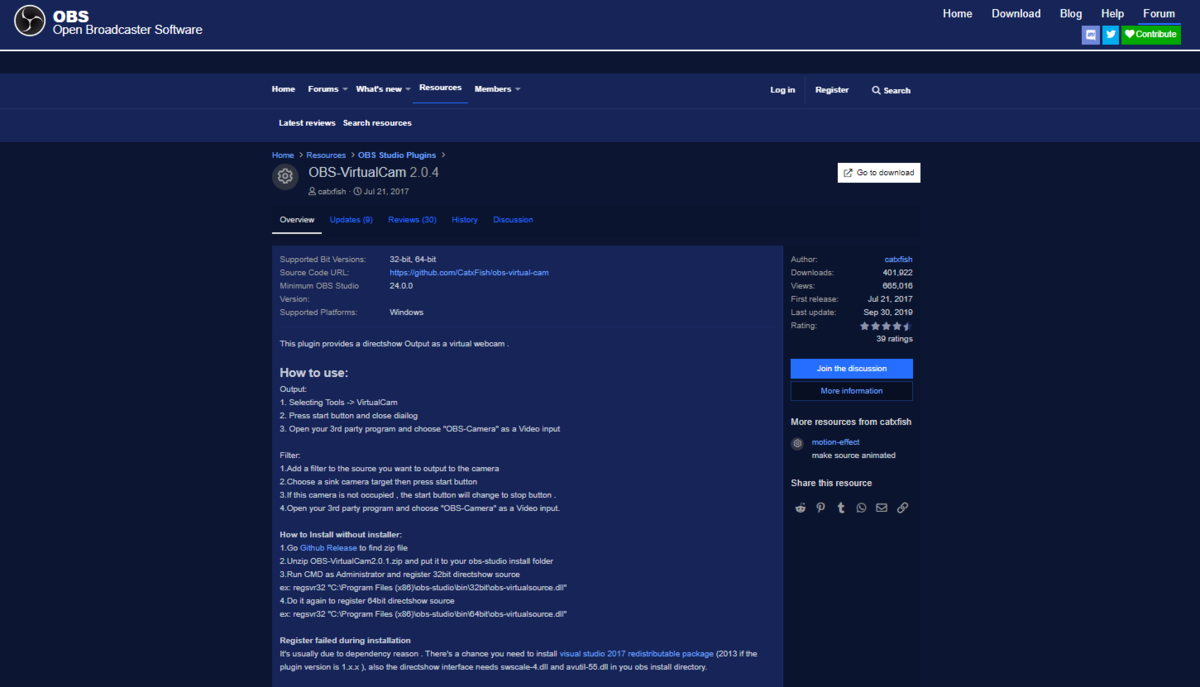Select Resources in forum navigation bar
The width and height of the screenshot is (1200, 687).
(440, 88)
